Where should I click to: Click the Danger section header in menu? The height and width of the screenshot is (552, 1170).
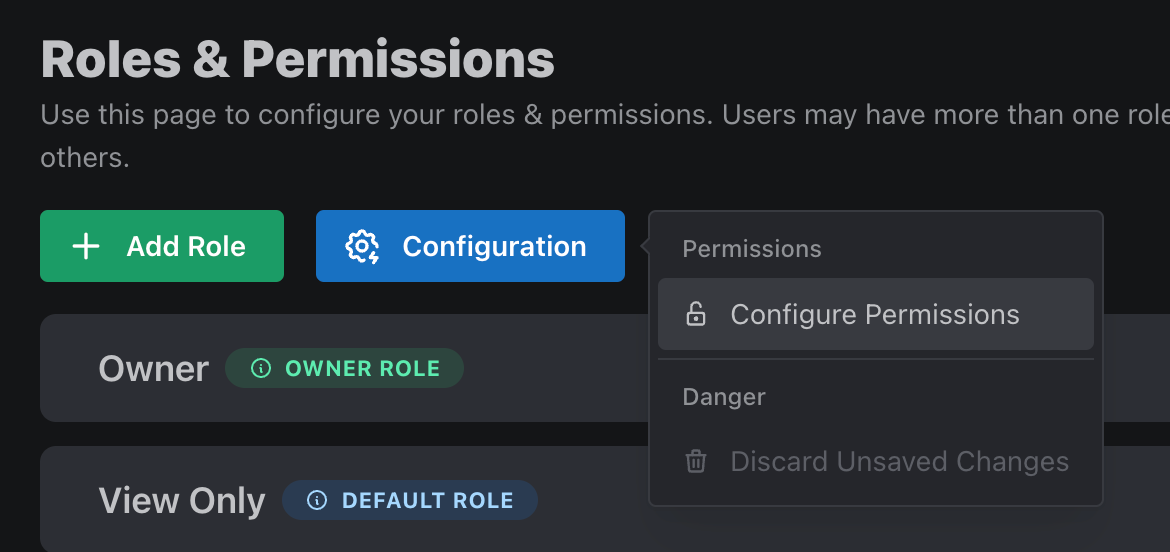click(724, 396)
